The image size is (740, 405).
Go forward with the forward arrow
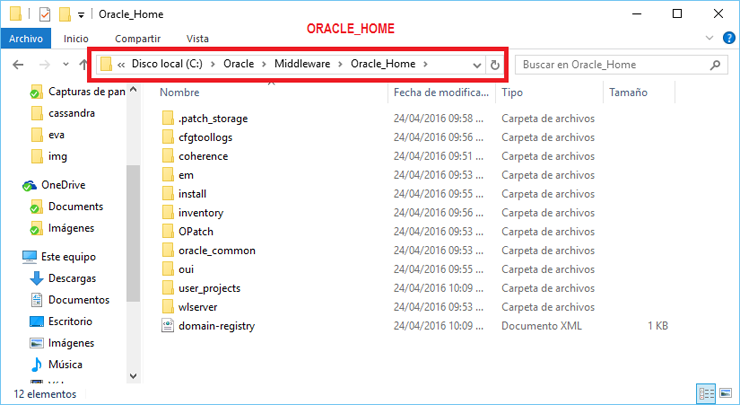click(44, 65)
